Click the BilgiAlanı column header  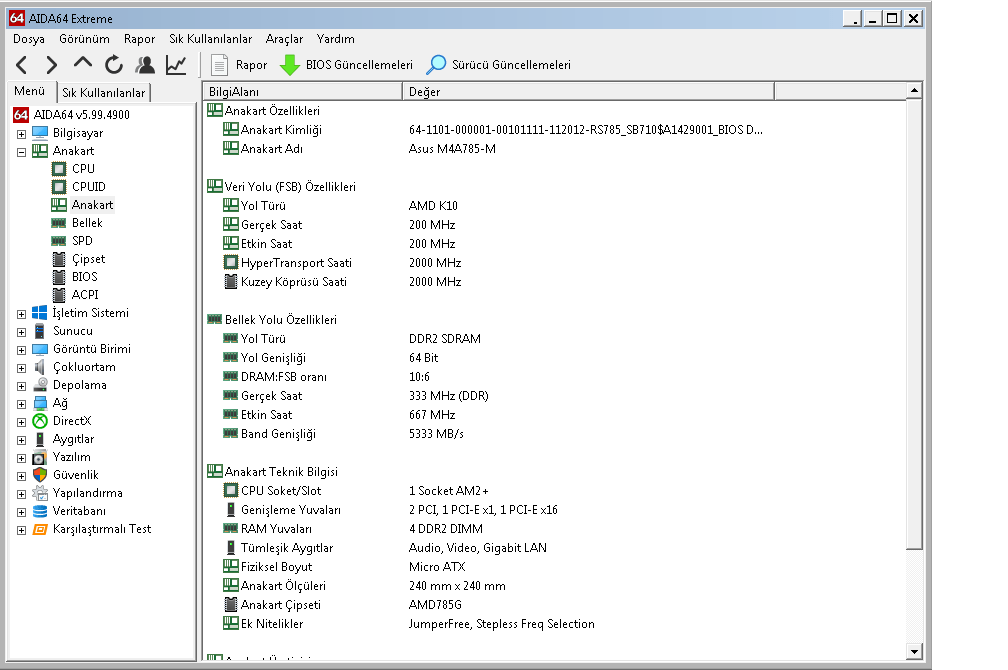click(x=302, y=91)
